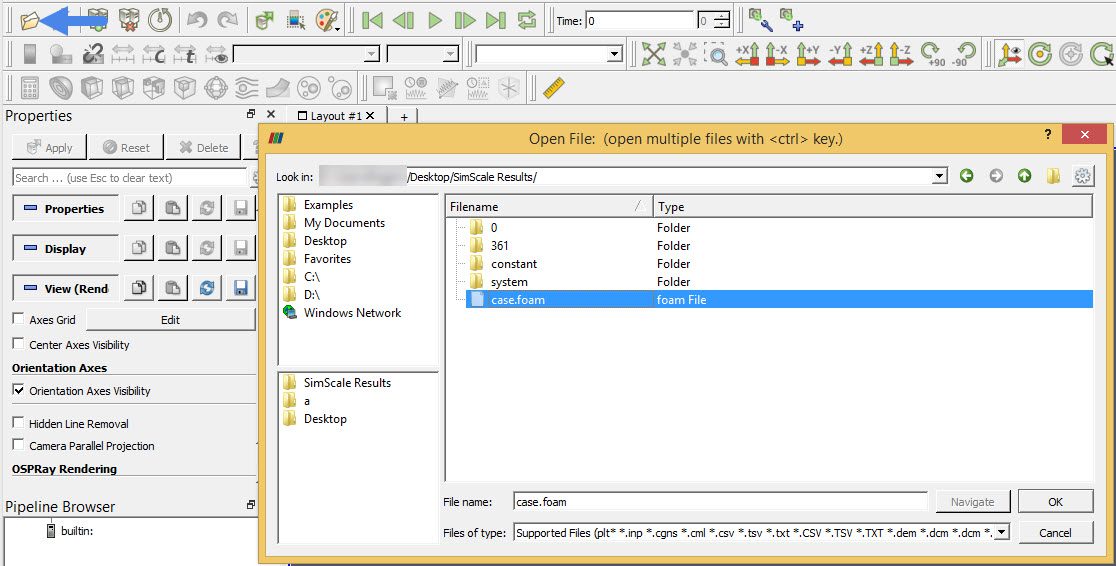1116x566 pixels.
Task: Click the Open File folder icon in toolbar
Action: click(x=29, y=19)
